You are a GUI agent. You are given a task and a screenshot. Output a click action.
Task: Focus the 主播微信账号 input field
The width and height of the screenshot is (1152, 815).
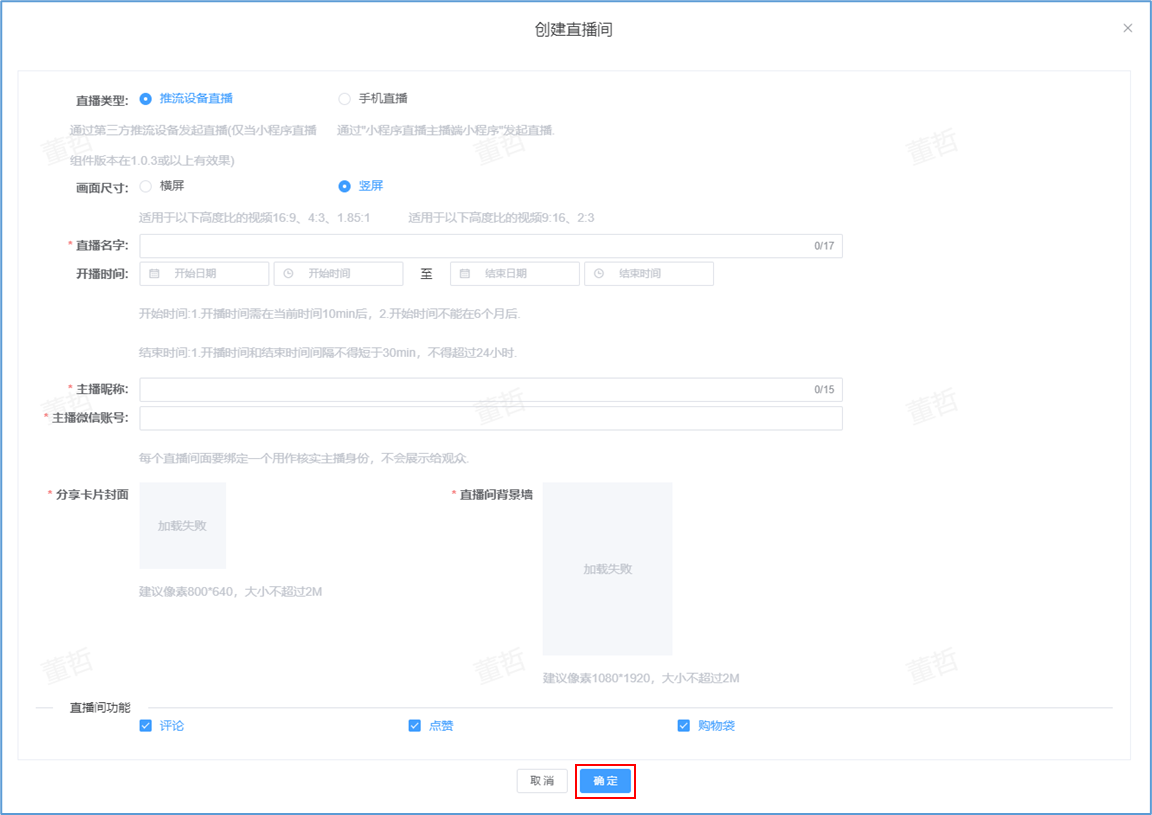(491, 418)
